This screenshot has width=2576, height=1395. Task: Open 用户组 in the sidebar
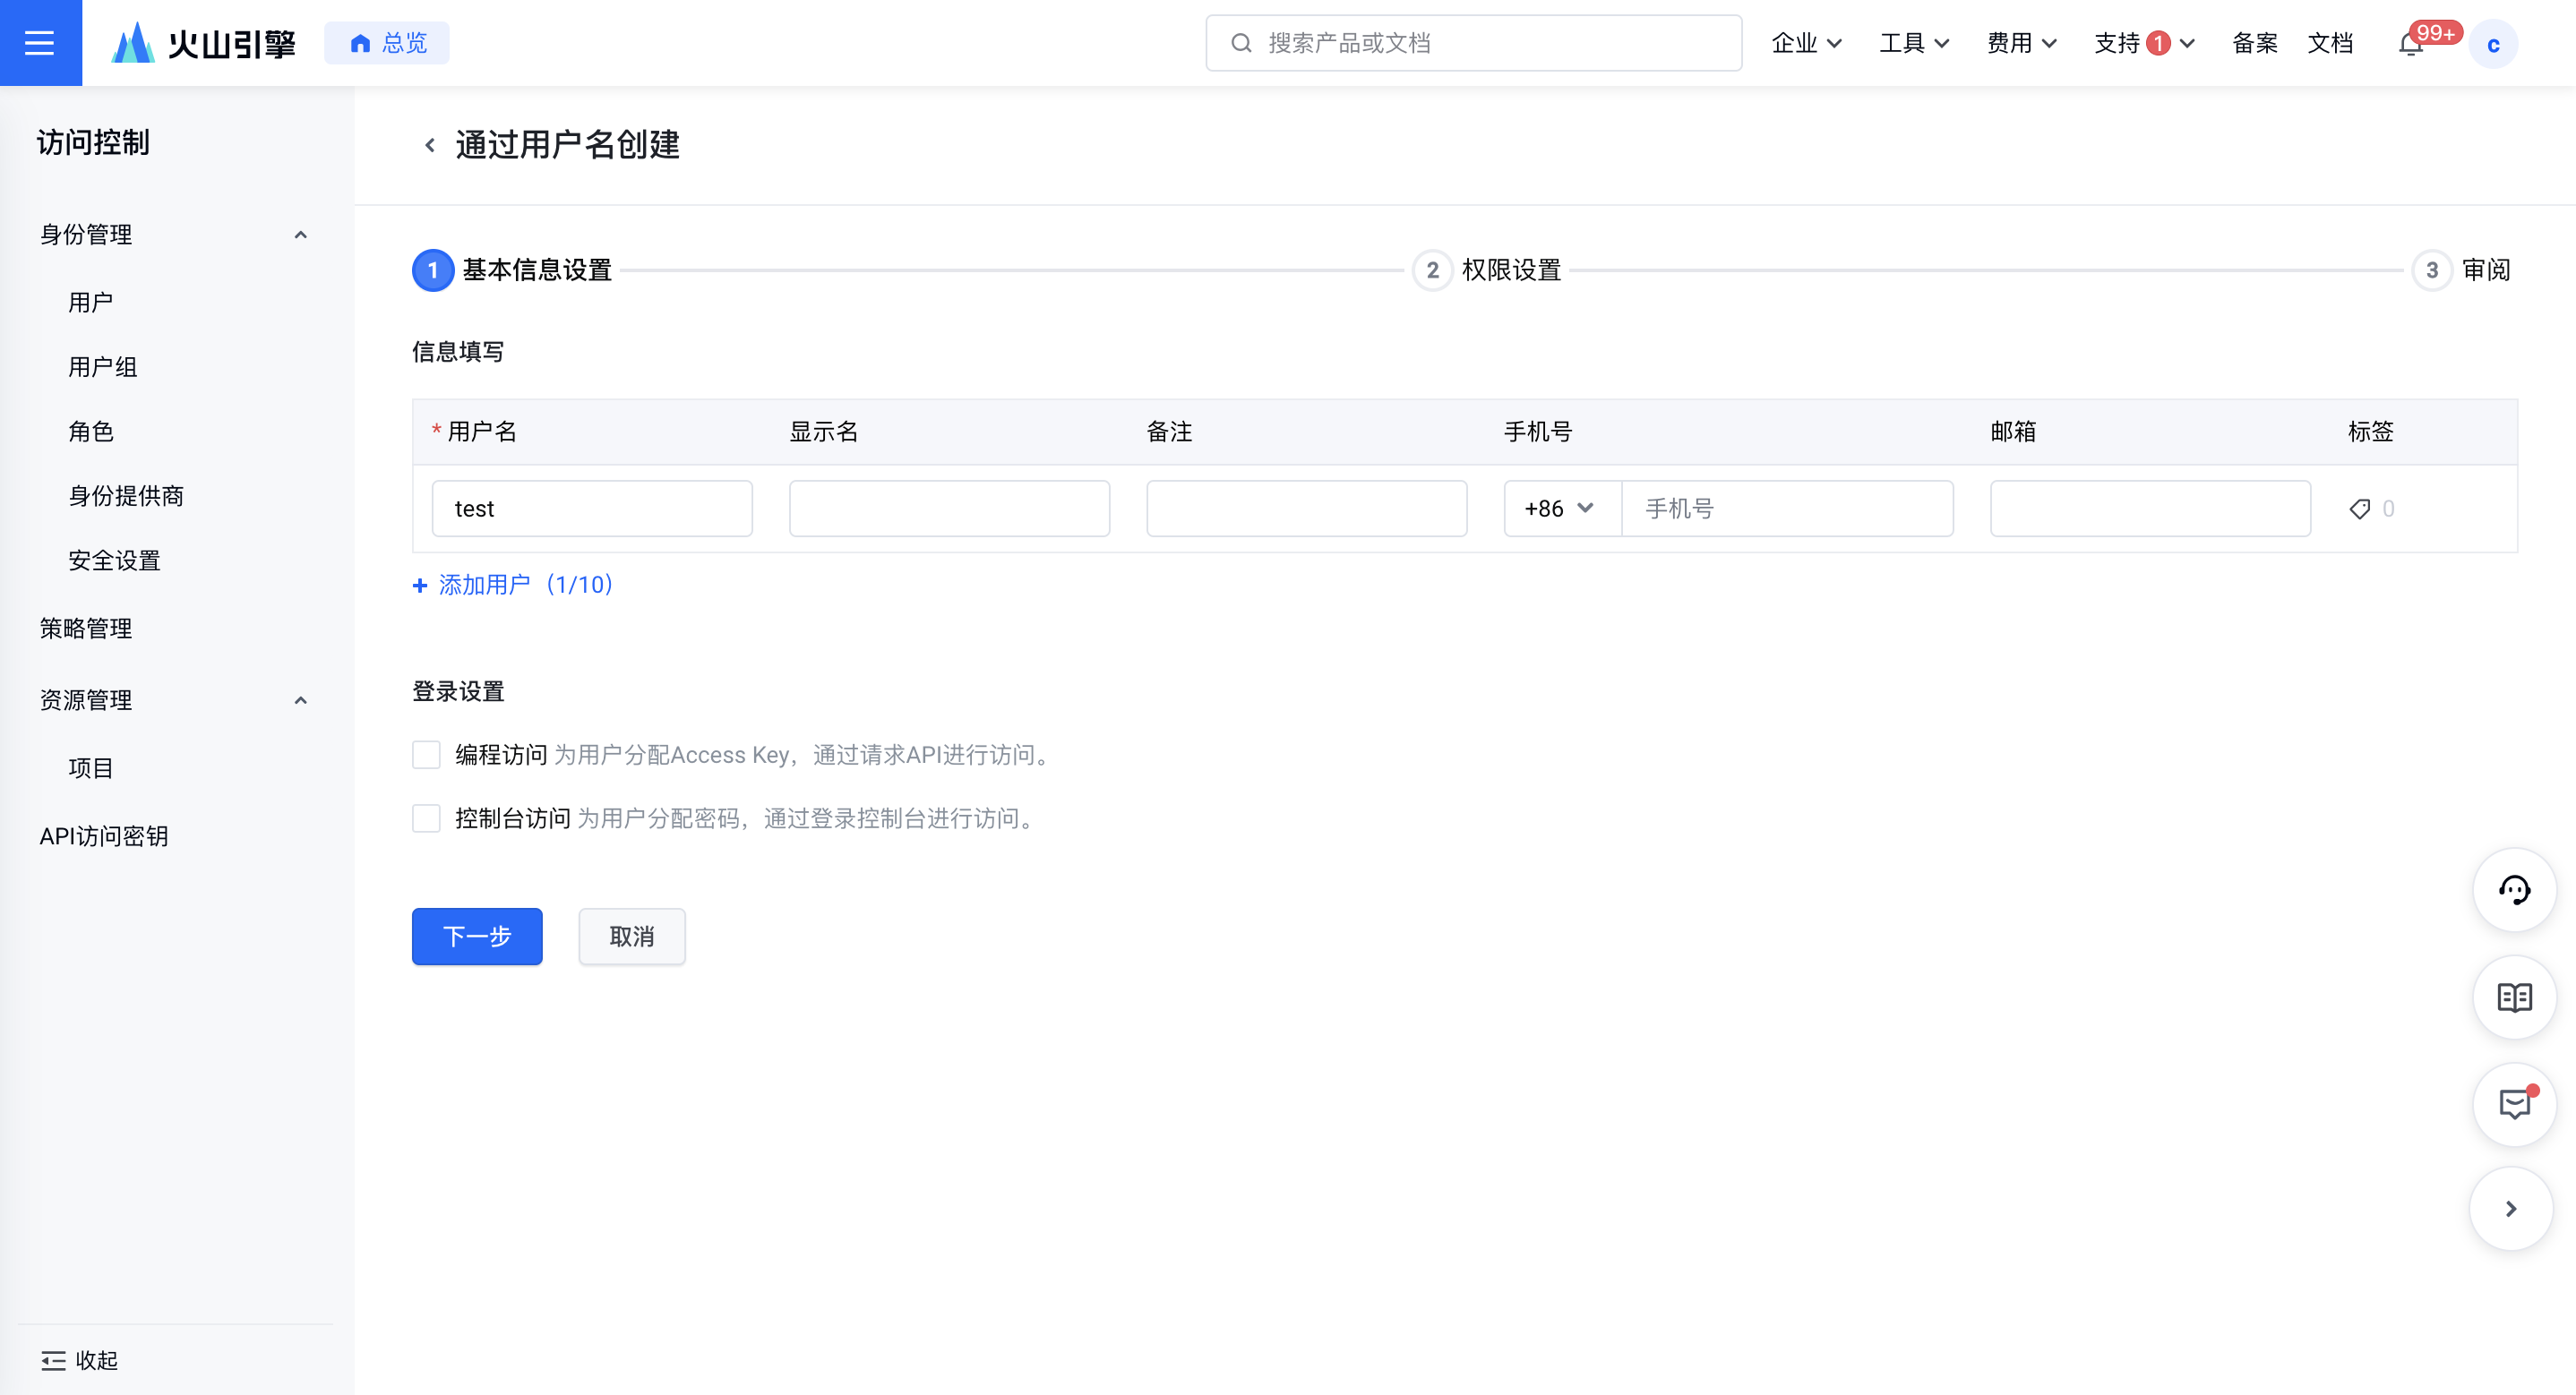click(103, 367)
